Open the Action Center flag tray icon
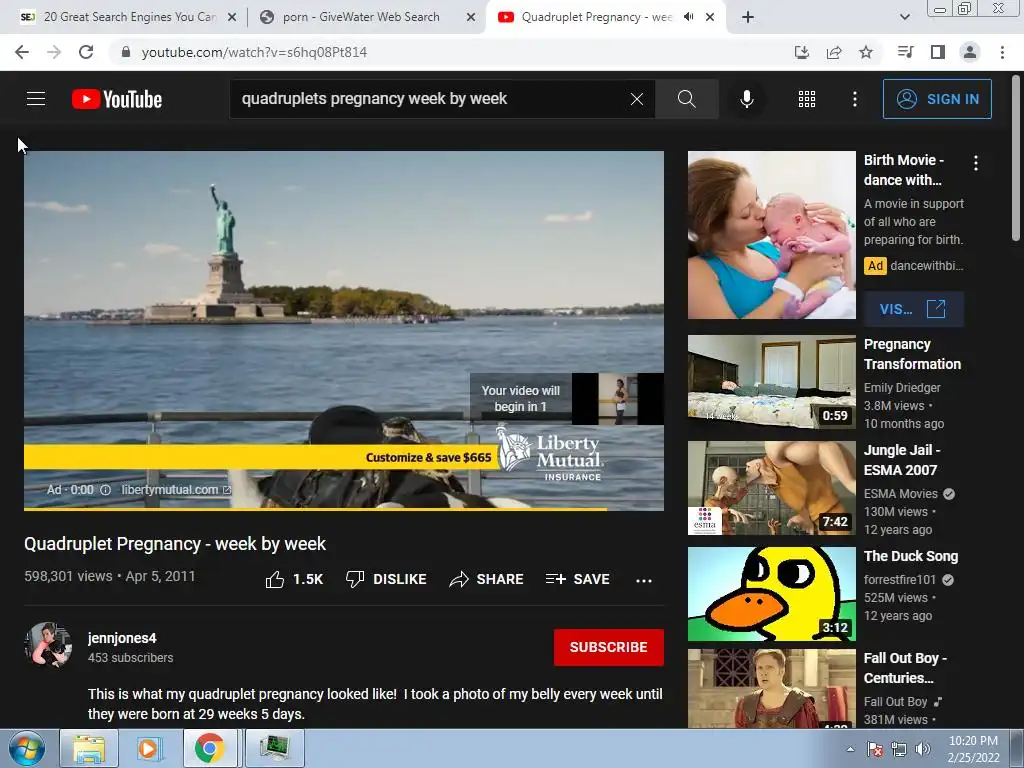 (874, 749)
